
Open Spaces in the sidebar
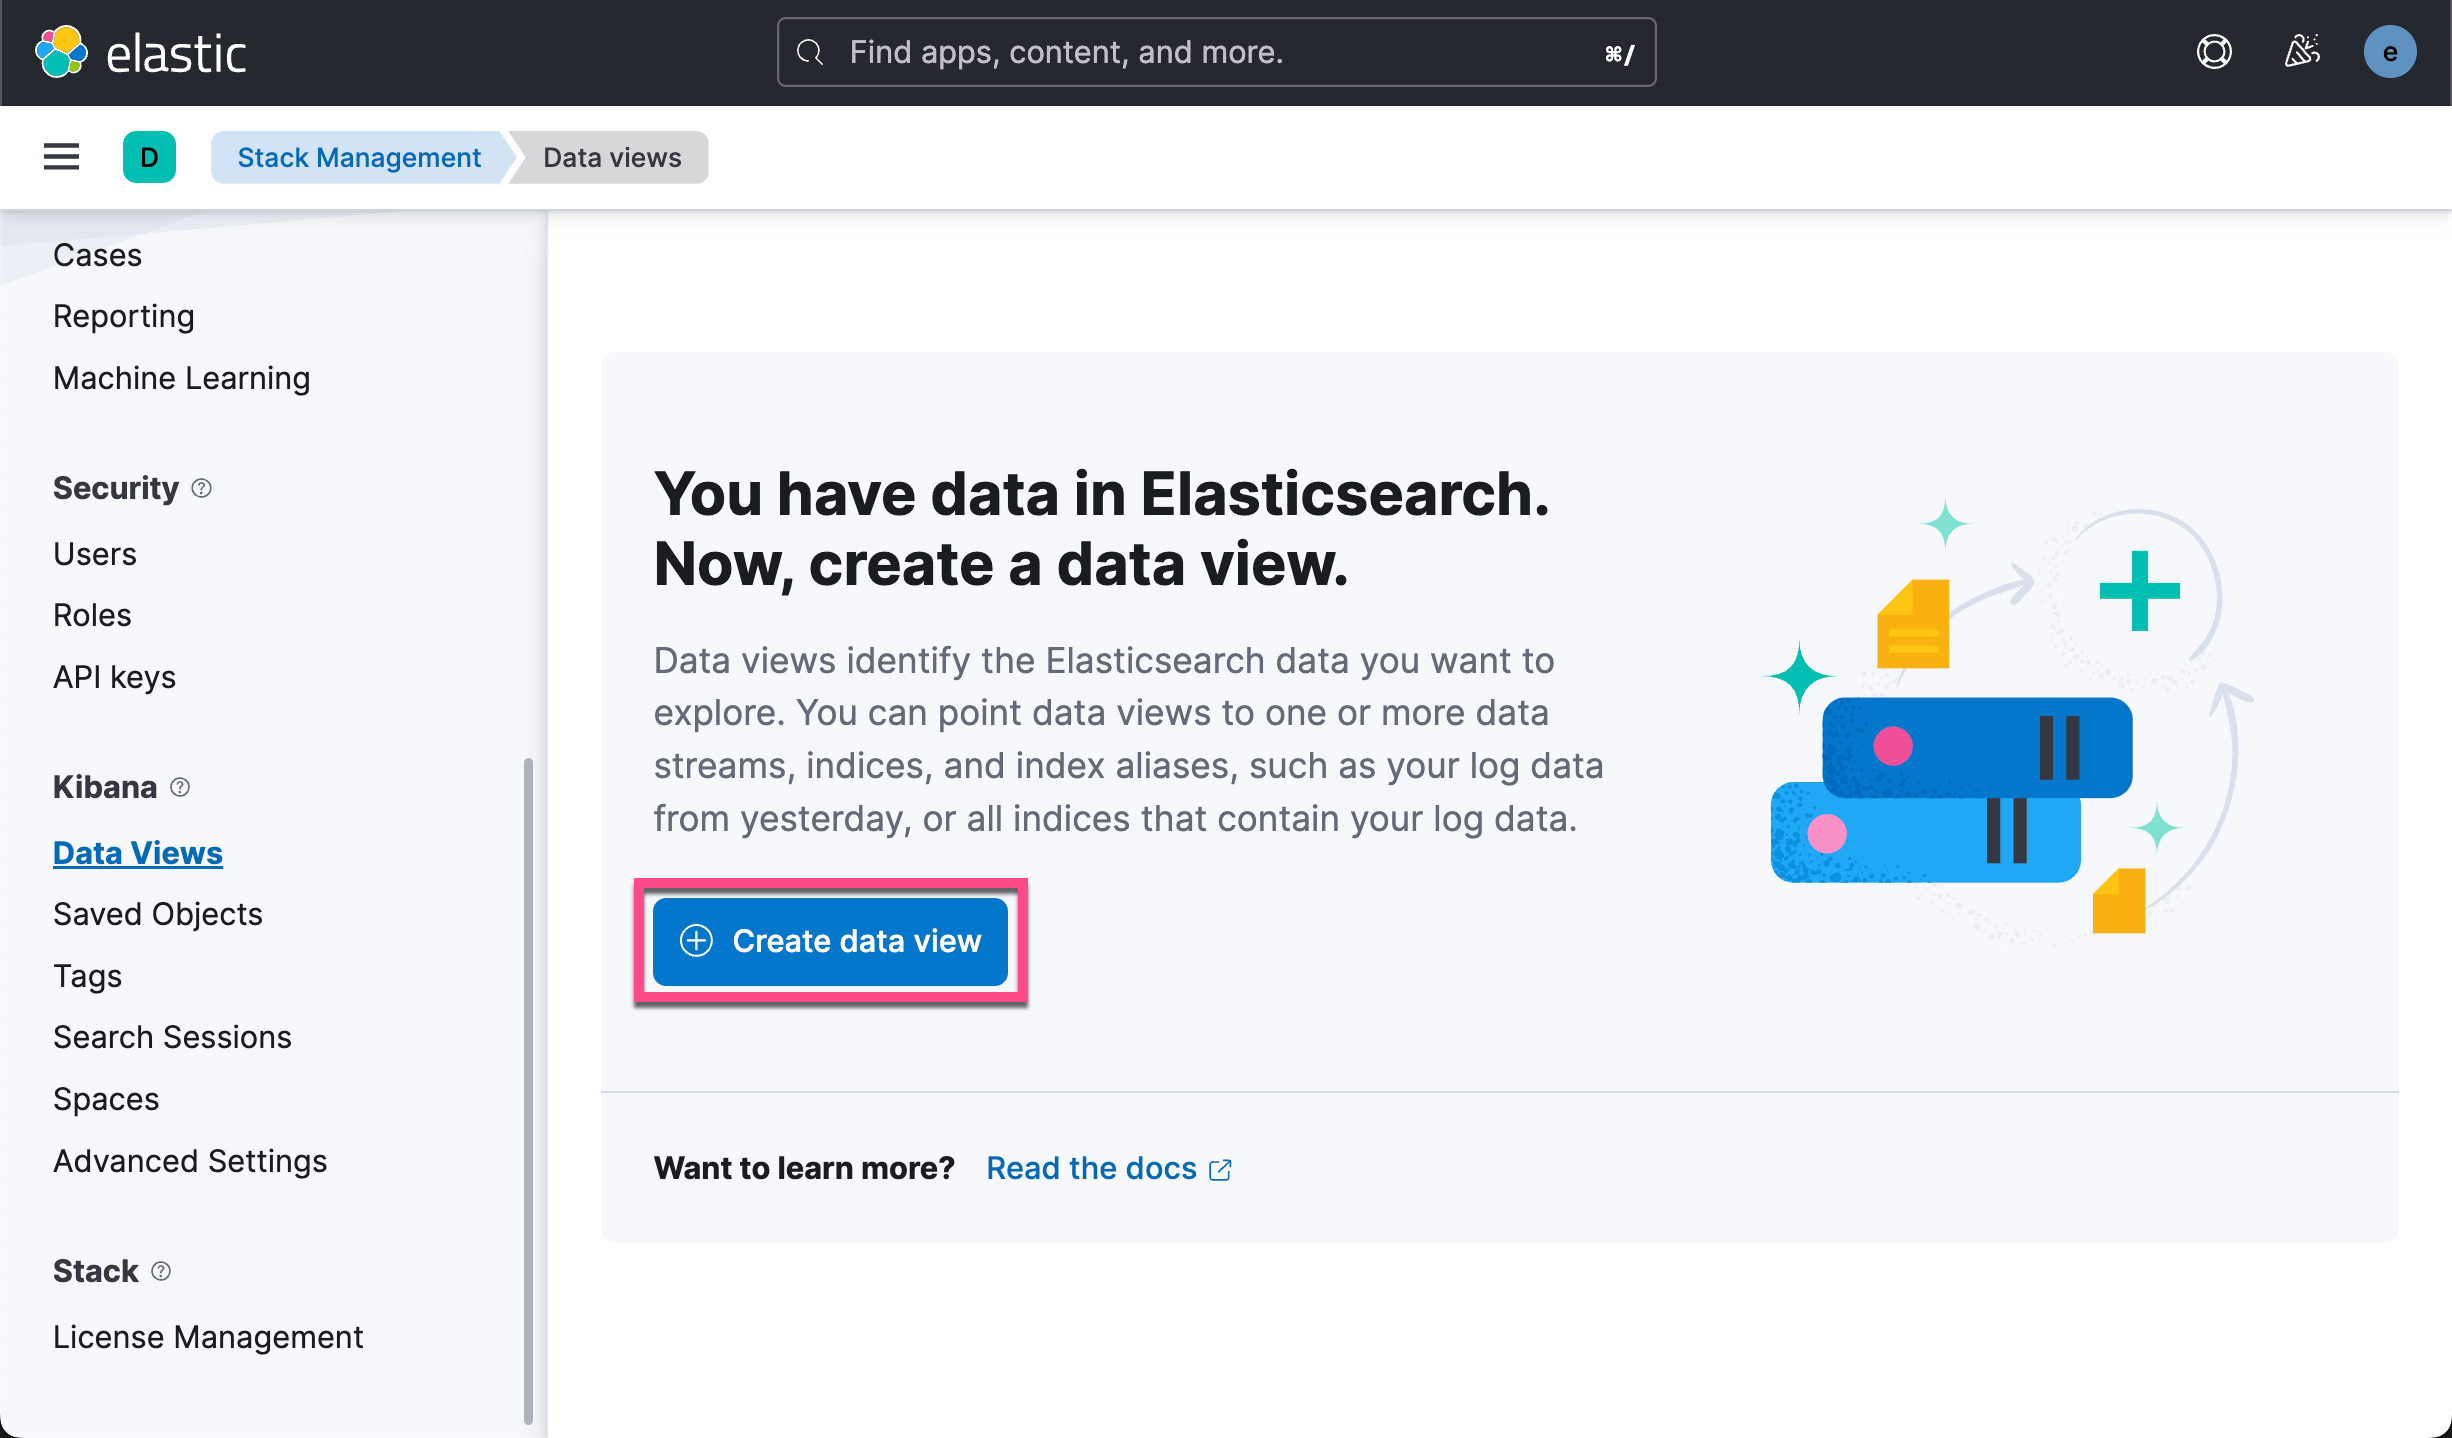click(x=106, y=1099)
